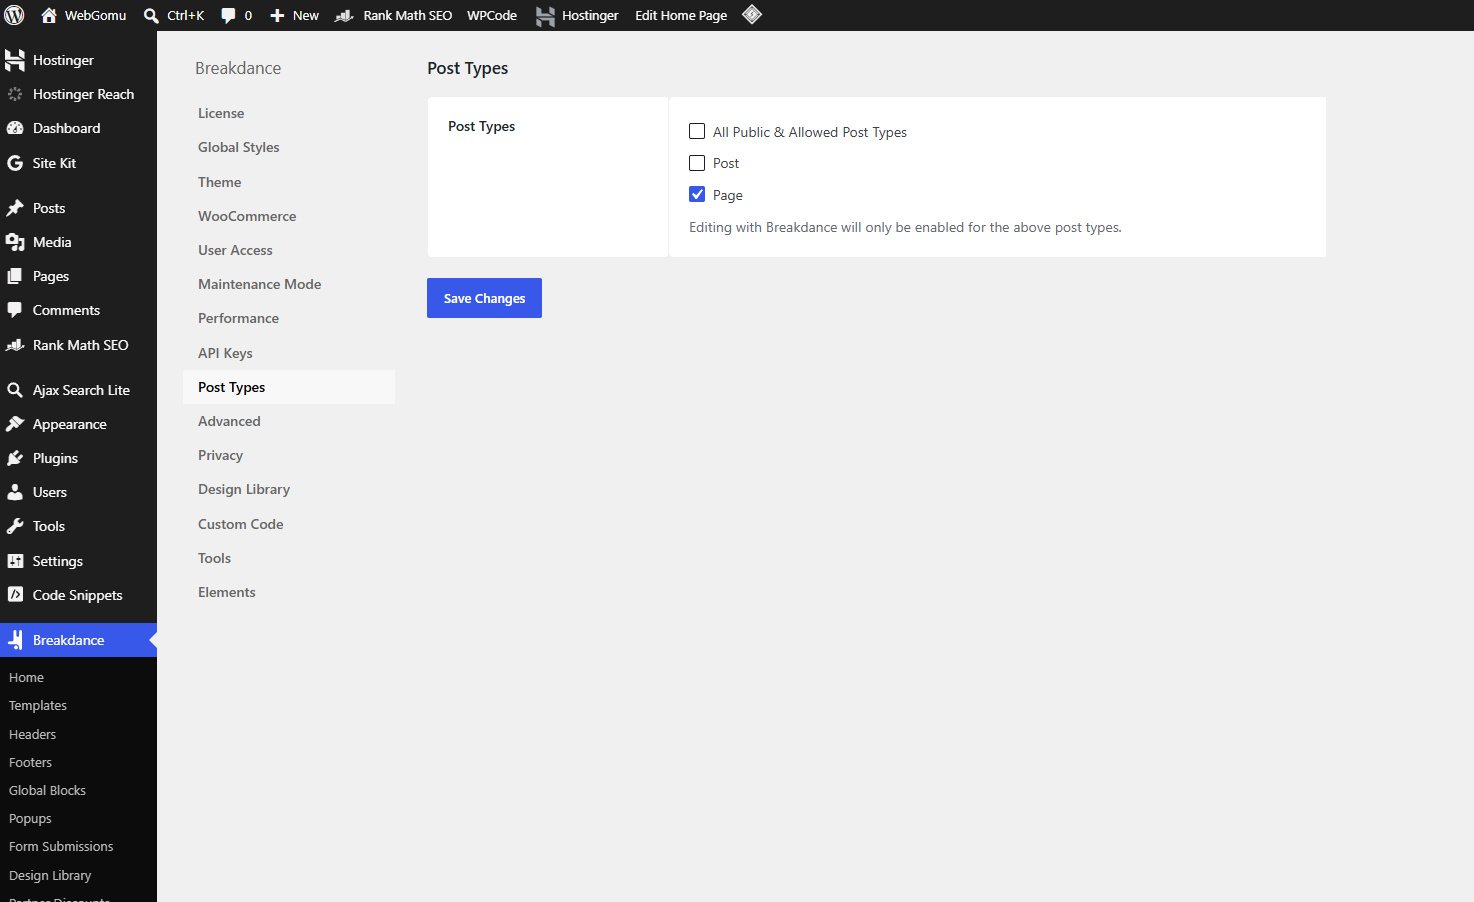Click the Code Snippets icon
The height and width of the screenshot is (902, 1474).
point(15,595)
